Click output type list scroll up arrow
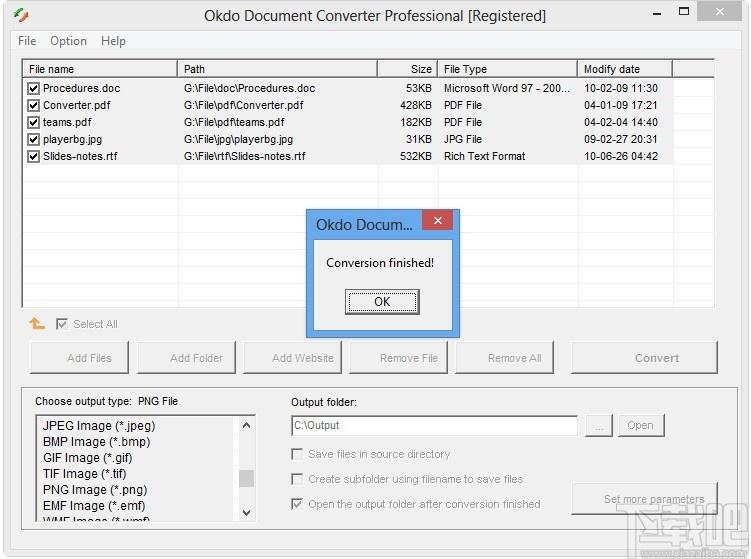Viewport: 751px width, 559px height. click(x=246, y=425)
